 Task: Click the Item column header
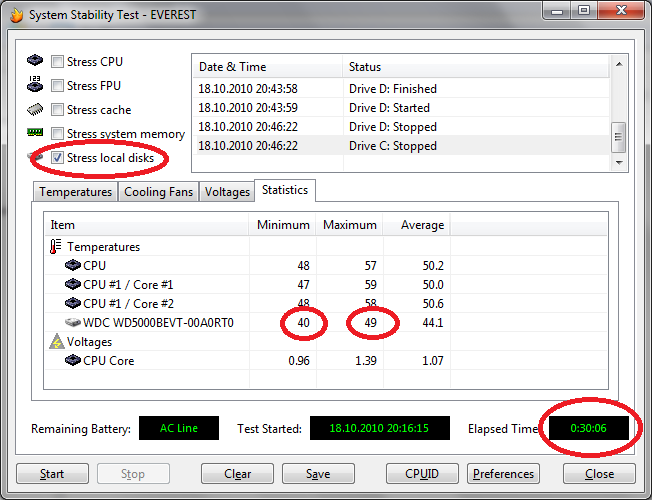146,225
